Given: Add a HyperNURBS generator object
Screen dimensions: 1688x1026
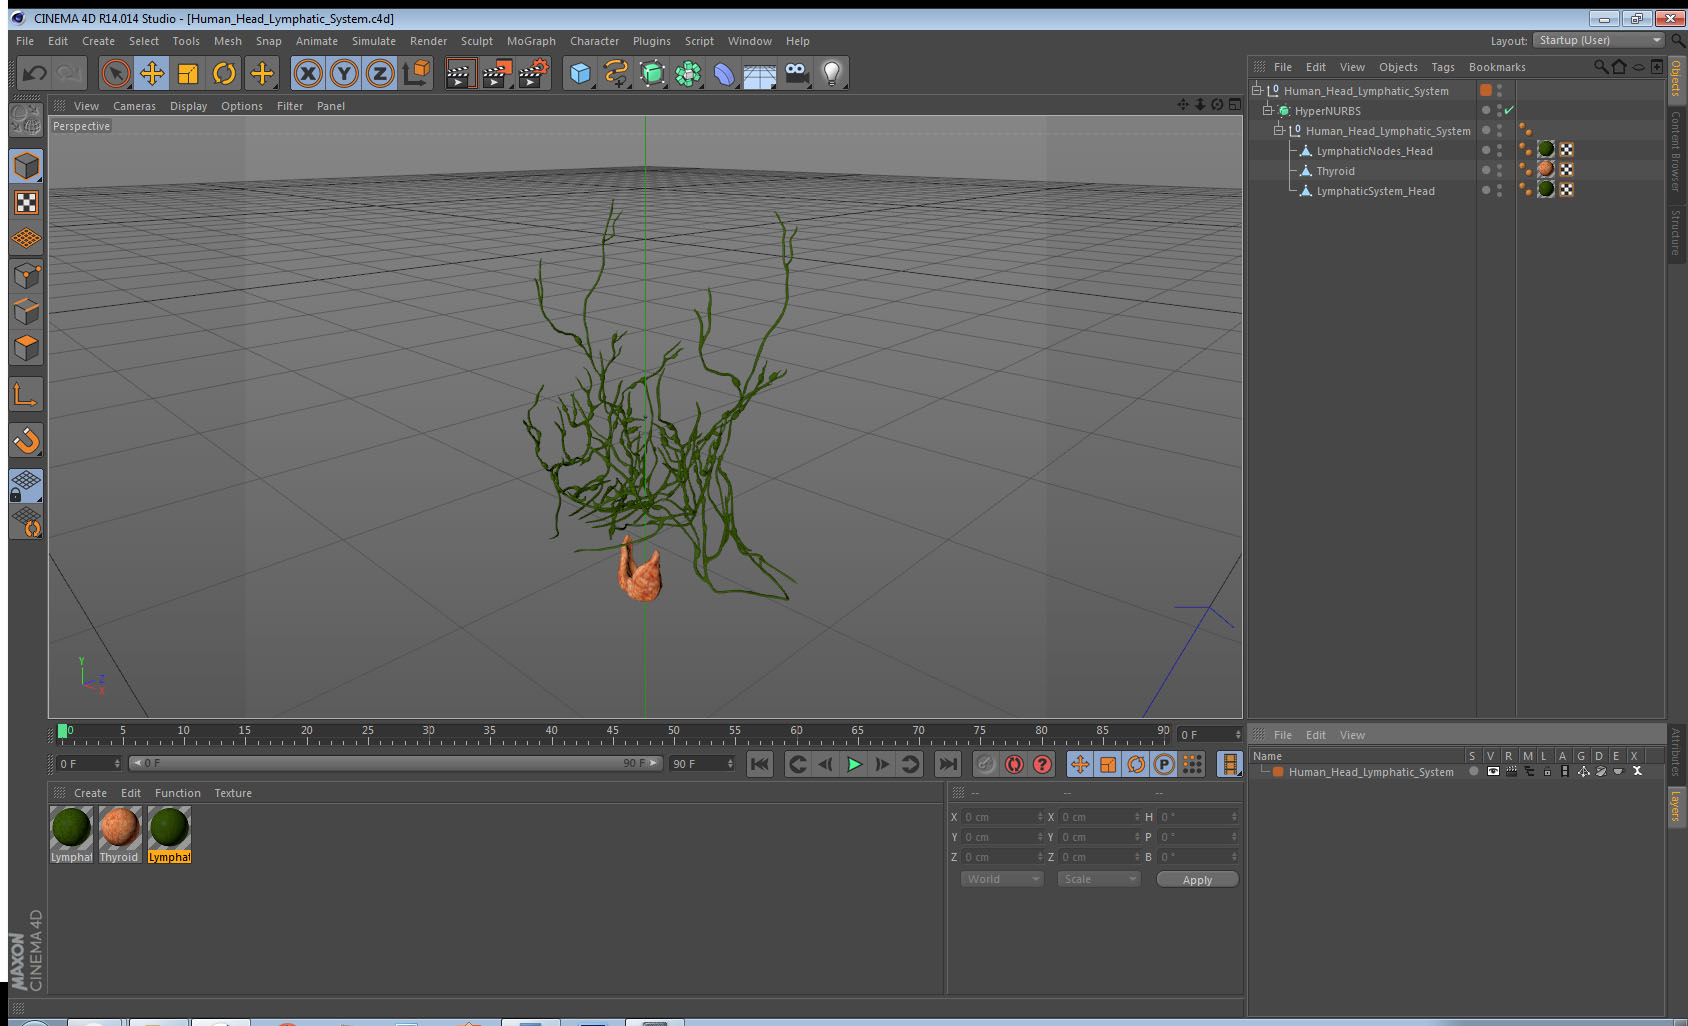Looking at the screenshot, I should 652,73.
